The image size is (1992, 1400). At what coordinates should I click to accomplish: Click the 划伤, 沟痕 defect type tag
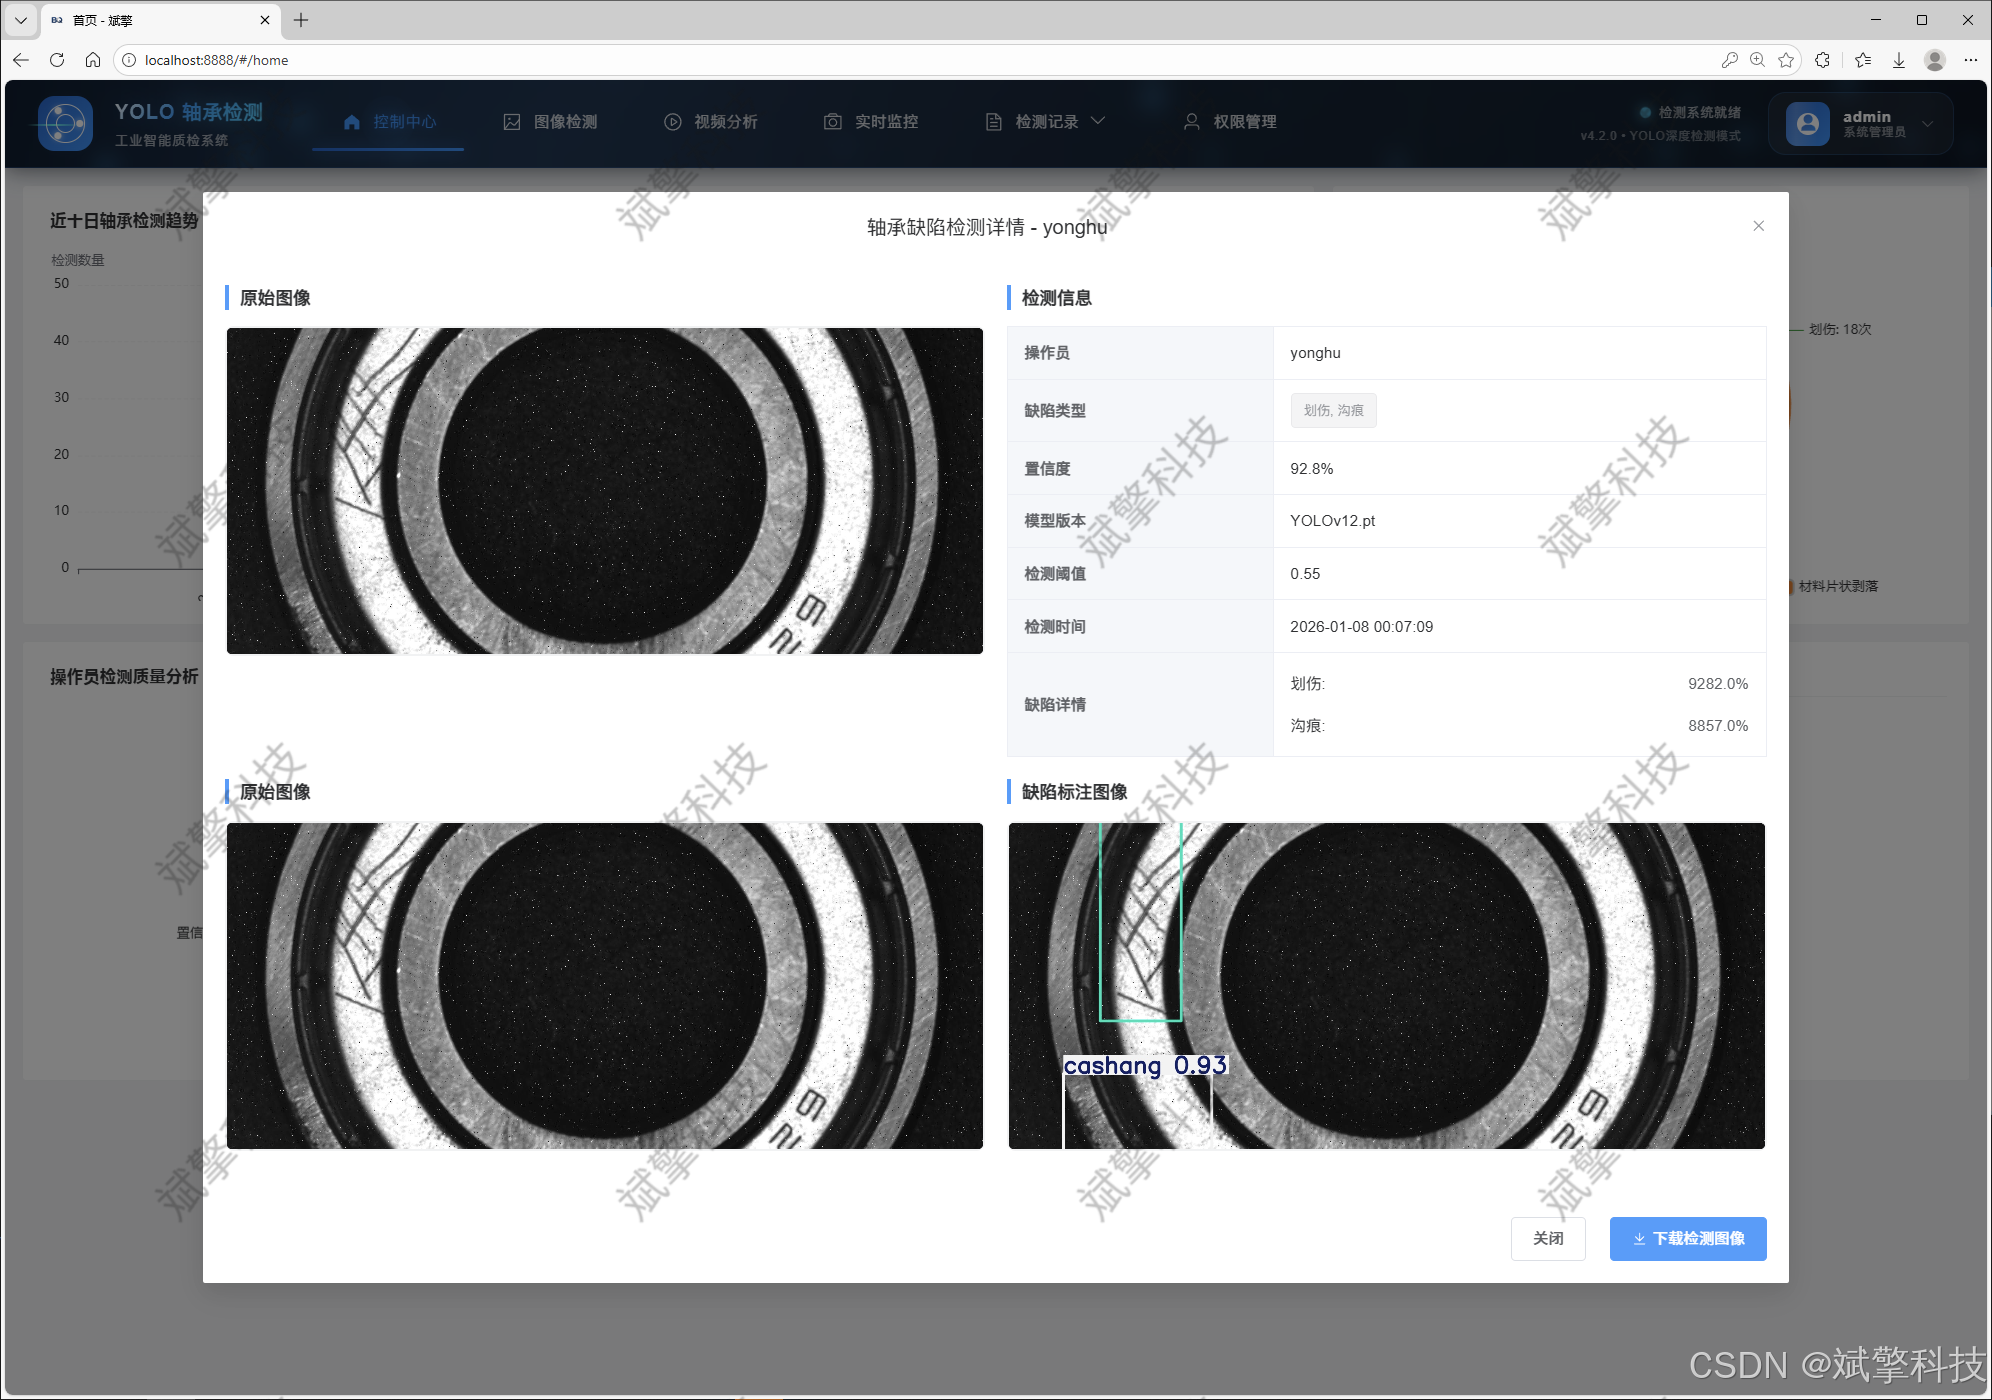[1333, 411]
